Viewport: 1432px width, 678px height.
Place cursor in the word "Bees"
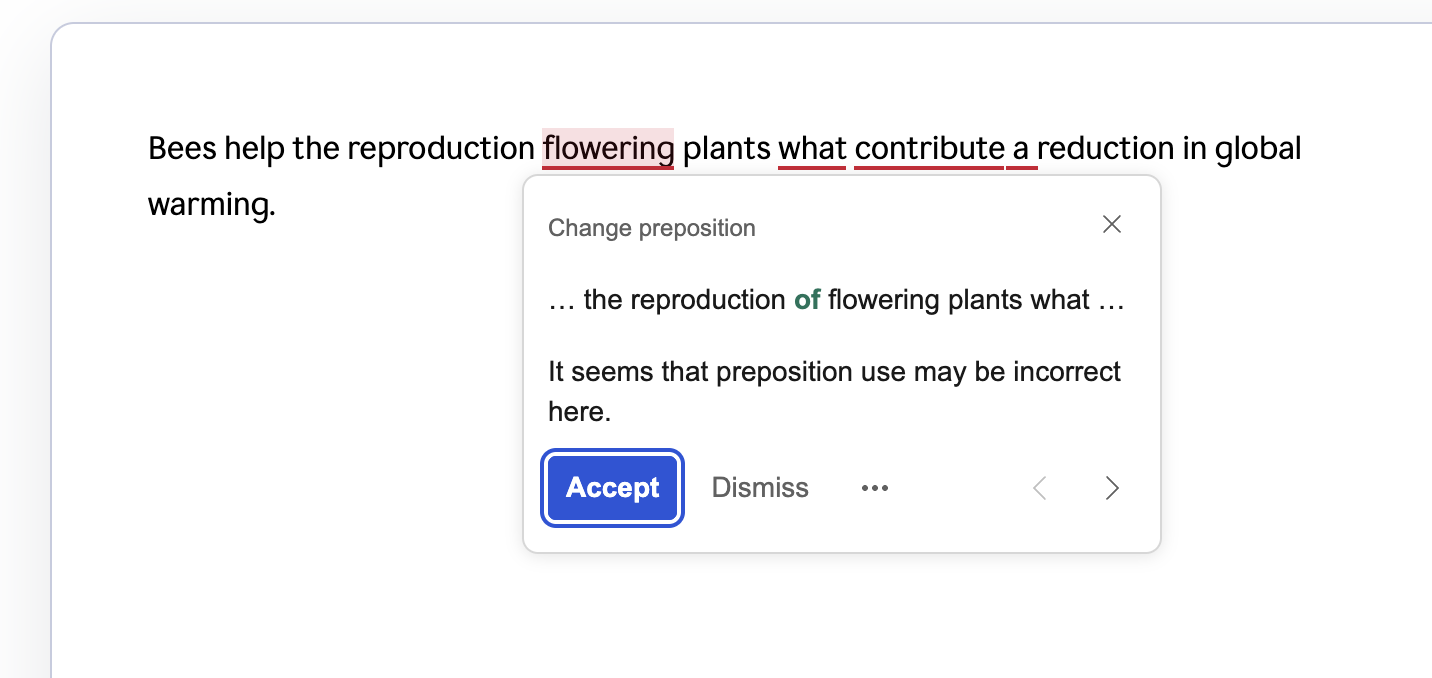click(182, 149)
